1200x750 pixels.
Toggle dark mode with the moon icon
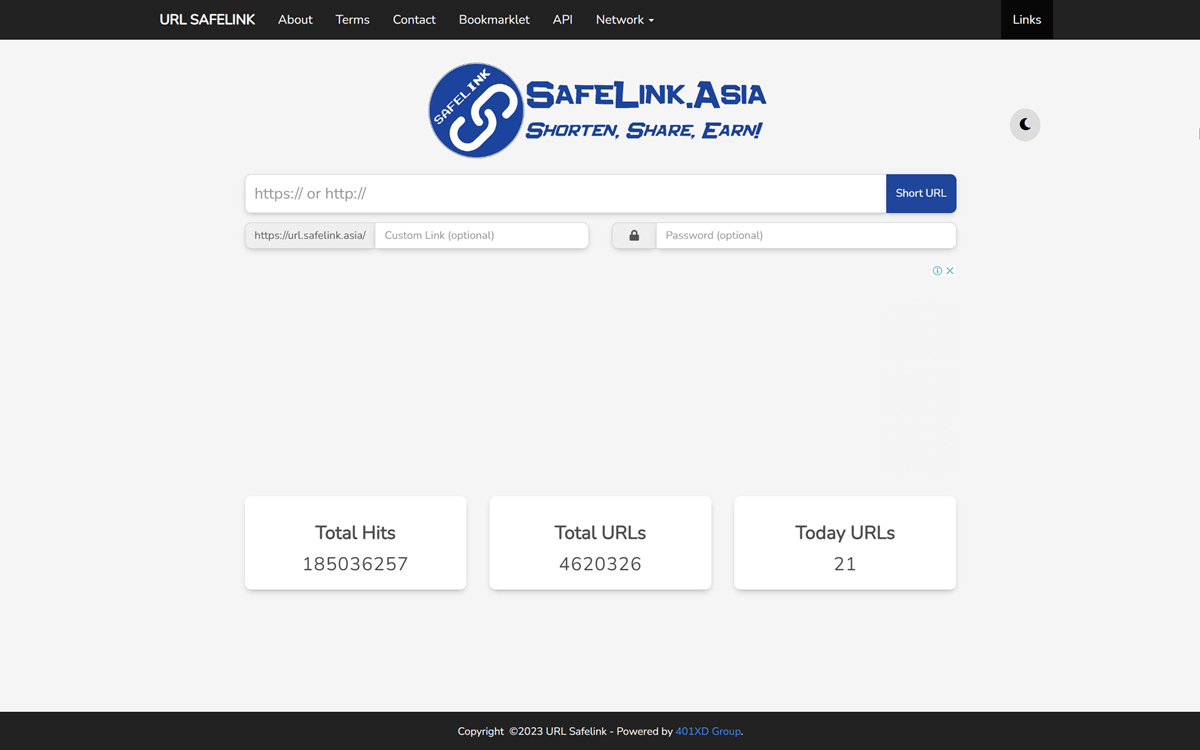tap(1025, 125)
